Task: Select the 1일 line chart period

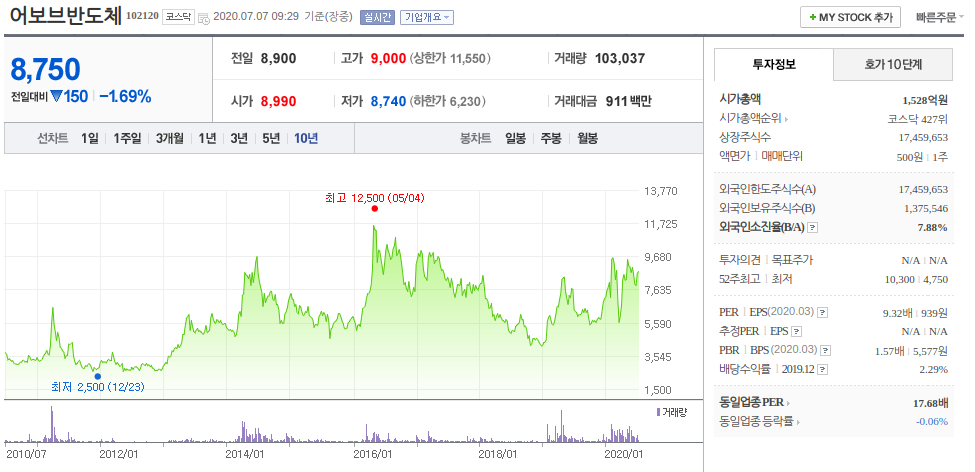Action: tap(90, 138)
